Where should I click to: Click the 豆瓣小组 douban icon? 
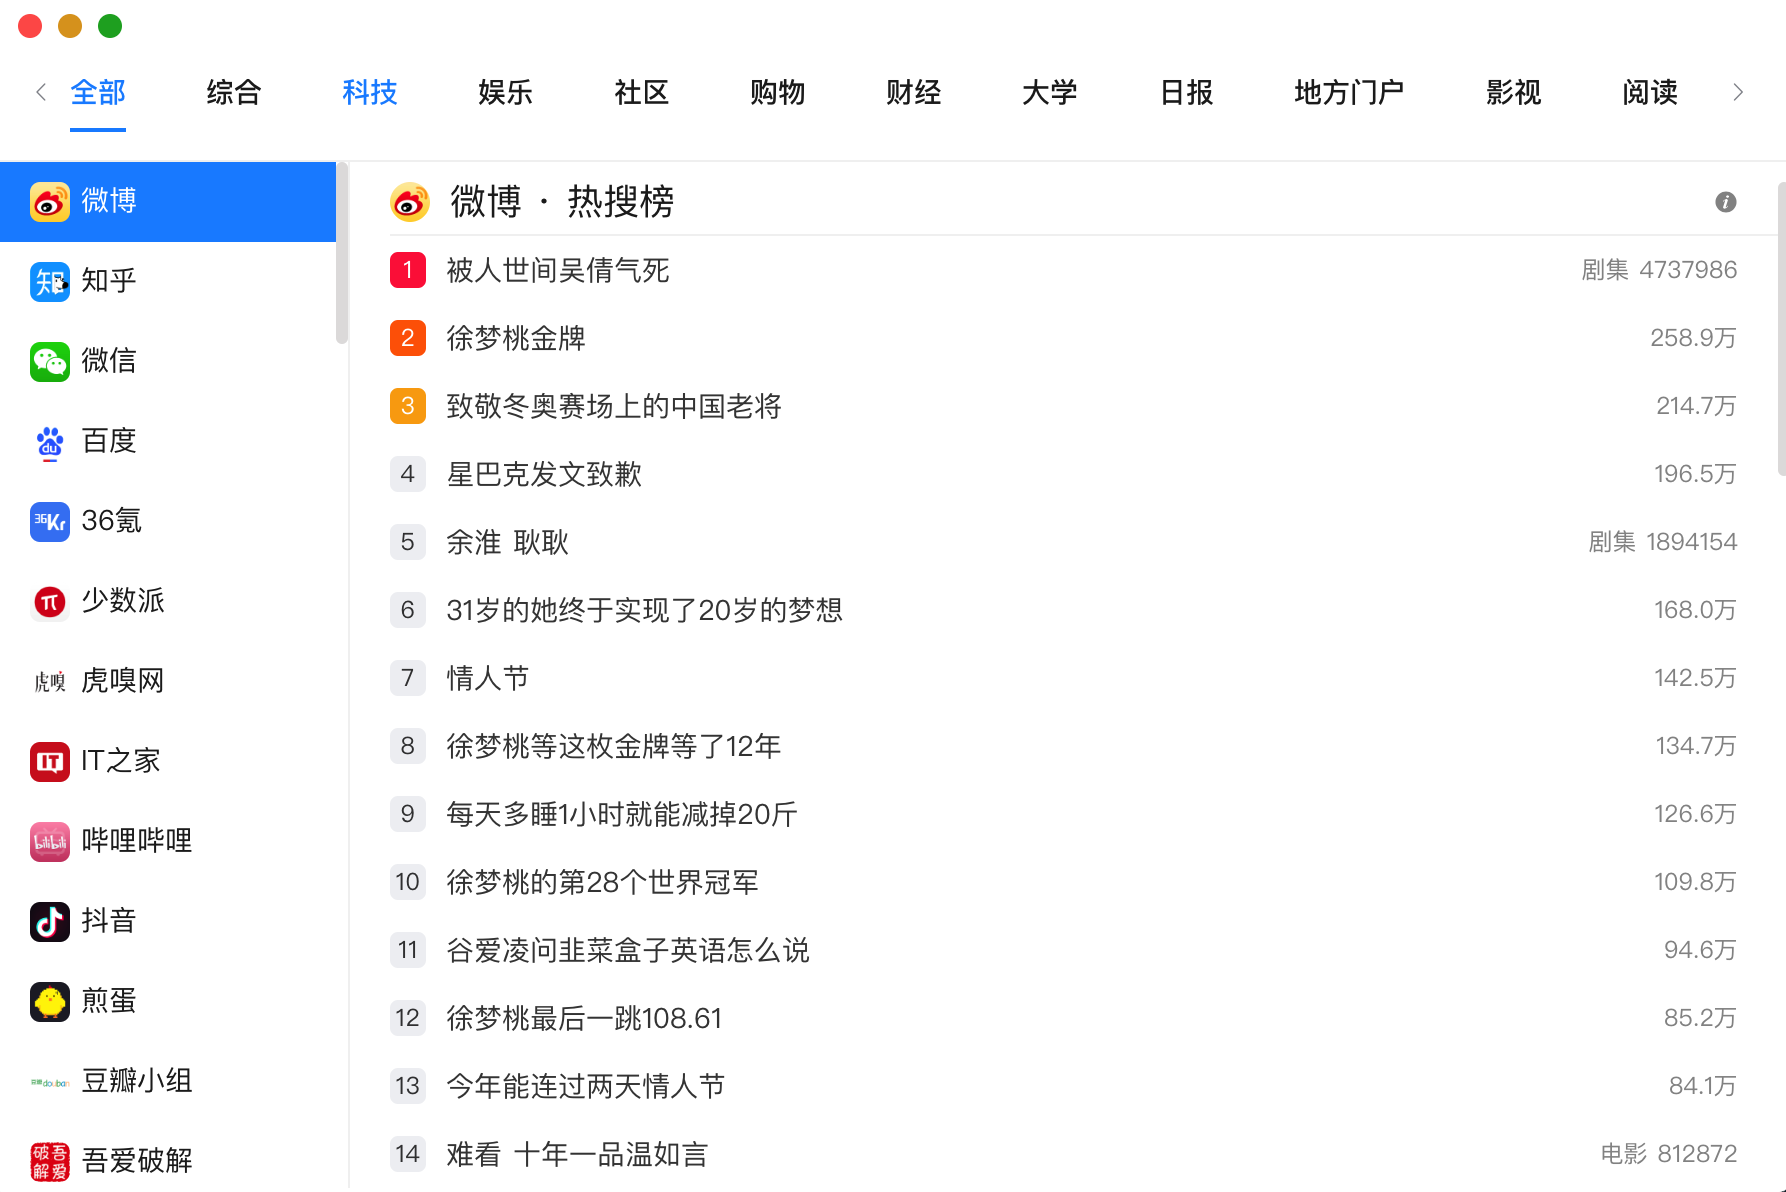50,1082
